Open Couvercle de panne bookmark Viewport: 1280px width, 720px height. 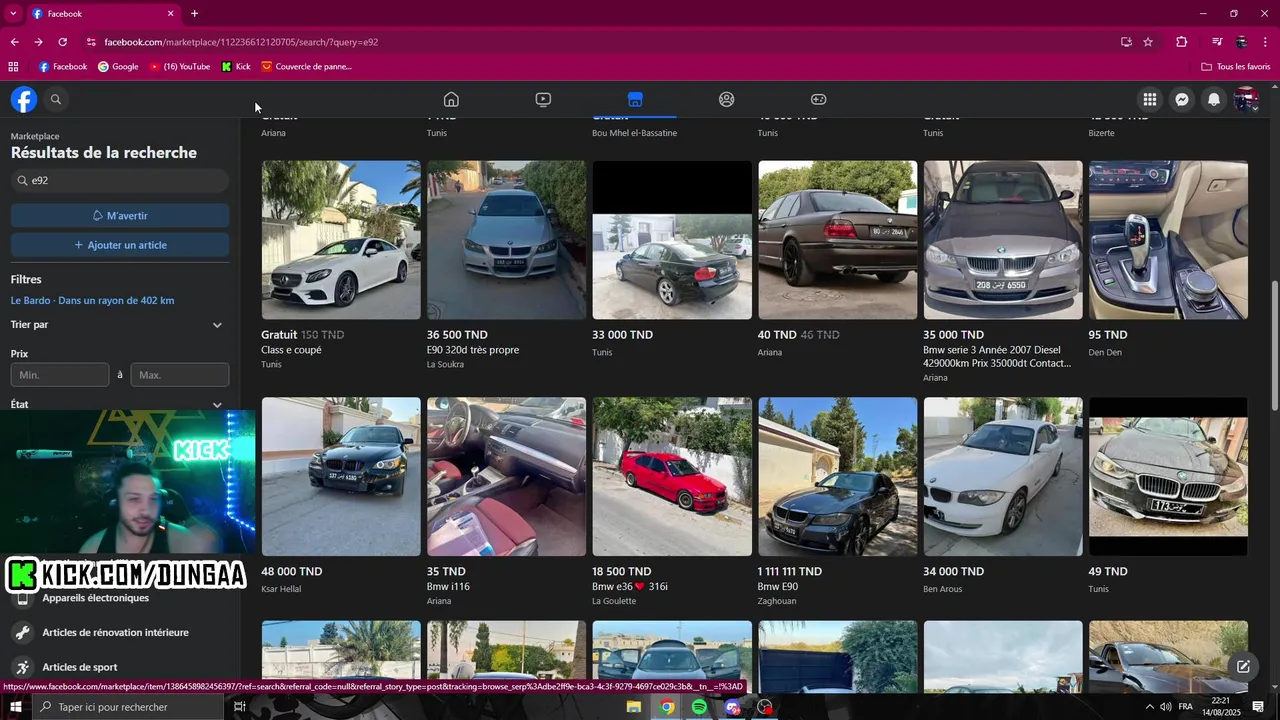click(x=306, y=67)
